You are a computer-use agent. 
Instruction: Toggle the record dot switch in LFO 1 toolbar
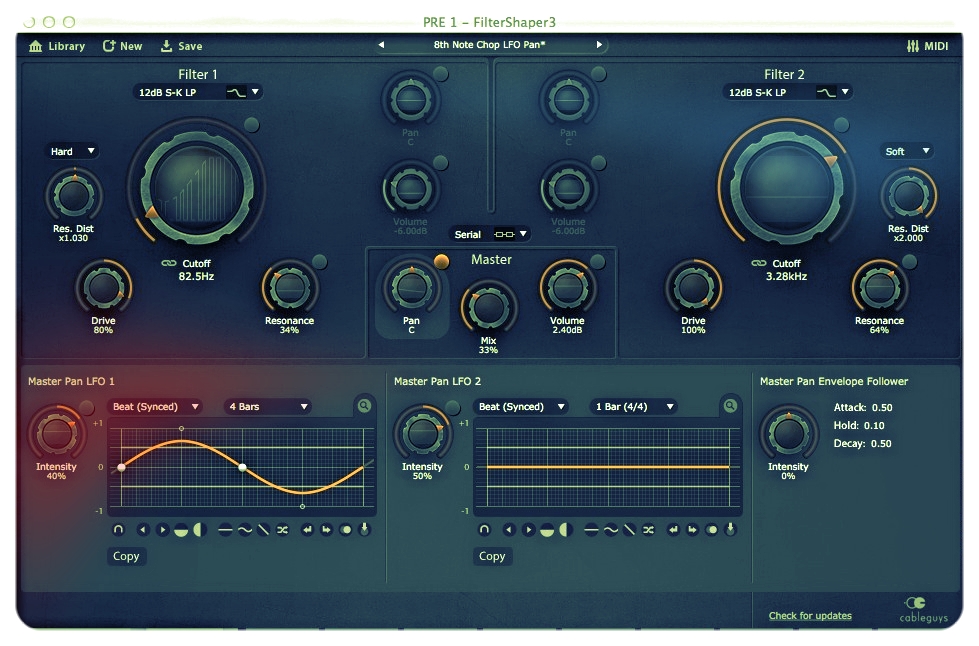345,530
